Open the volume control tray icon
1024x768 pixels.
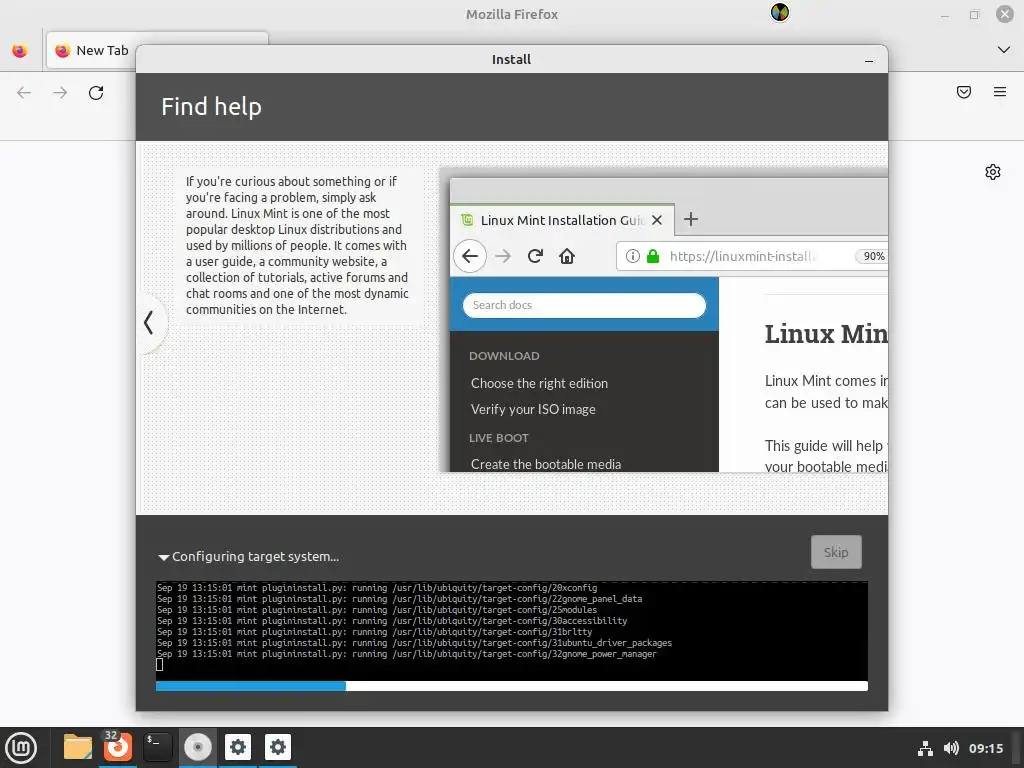click(x=951, y=748)
